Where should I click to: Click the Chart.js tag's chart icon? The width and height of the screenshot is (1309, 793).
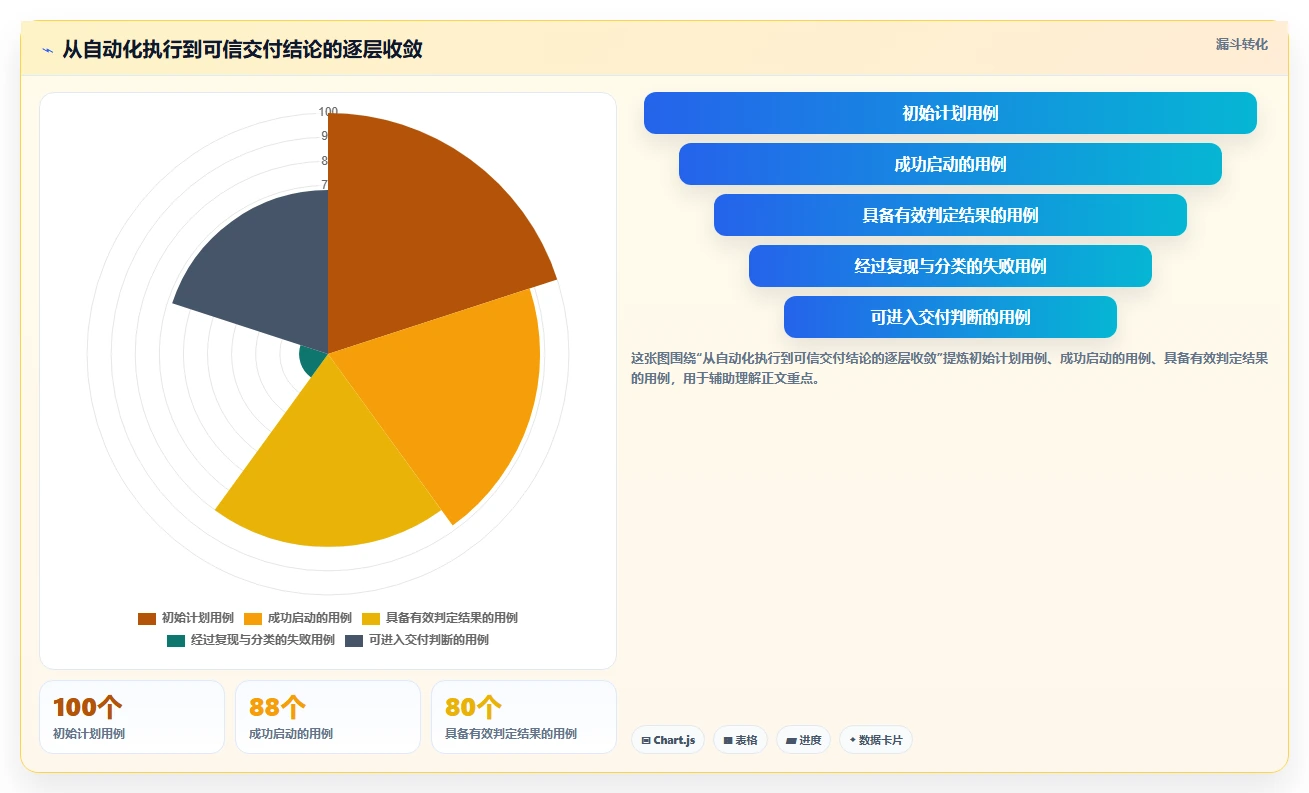(x=646, y=741)
